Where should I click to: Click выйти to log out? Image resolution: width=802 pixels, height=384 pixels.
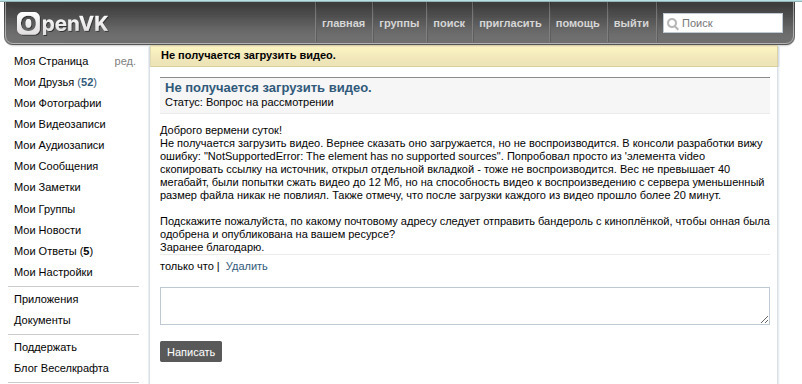coord(631,23)
